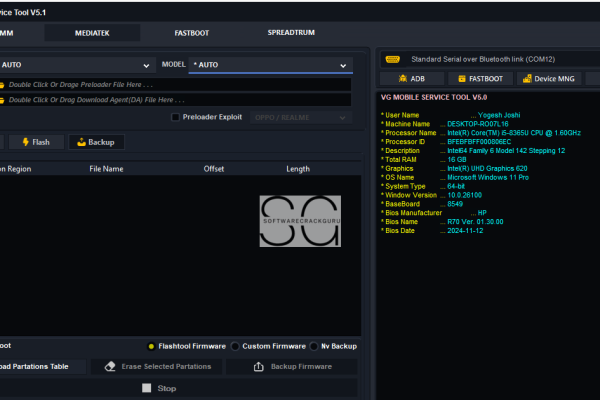
Task: Open Device MNG
Action: pos(549,79)
